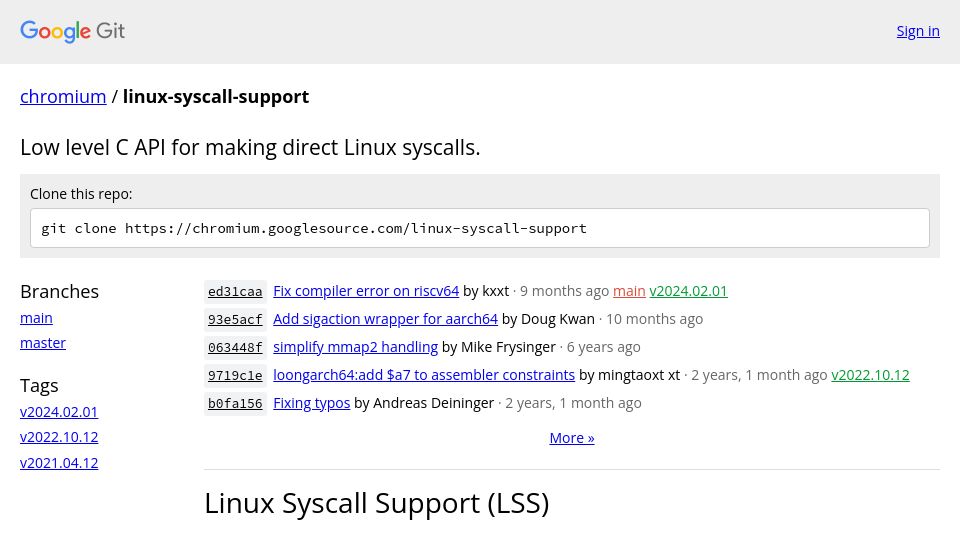
Task: Open commit hash ed31caa
Action: [x=235, y=291]
